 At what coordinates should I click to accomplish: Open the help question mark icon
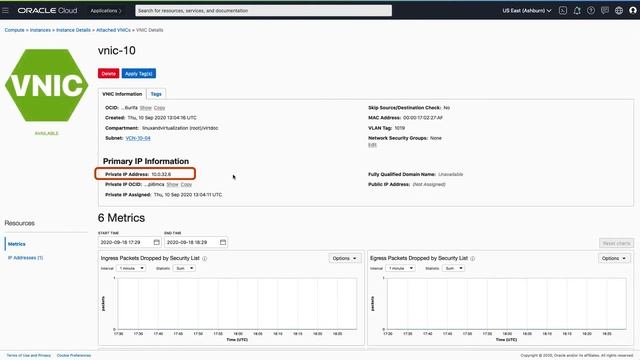pos(591,11)
